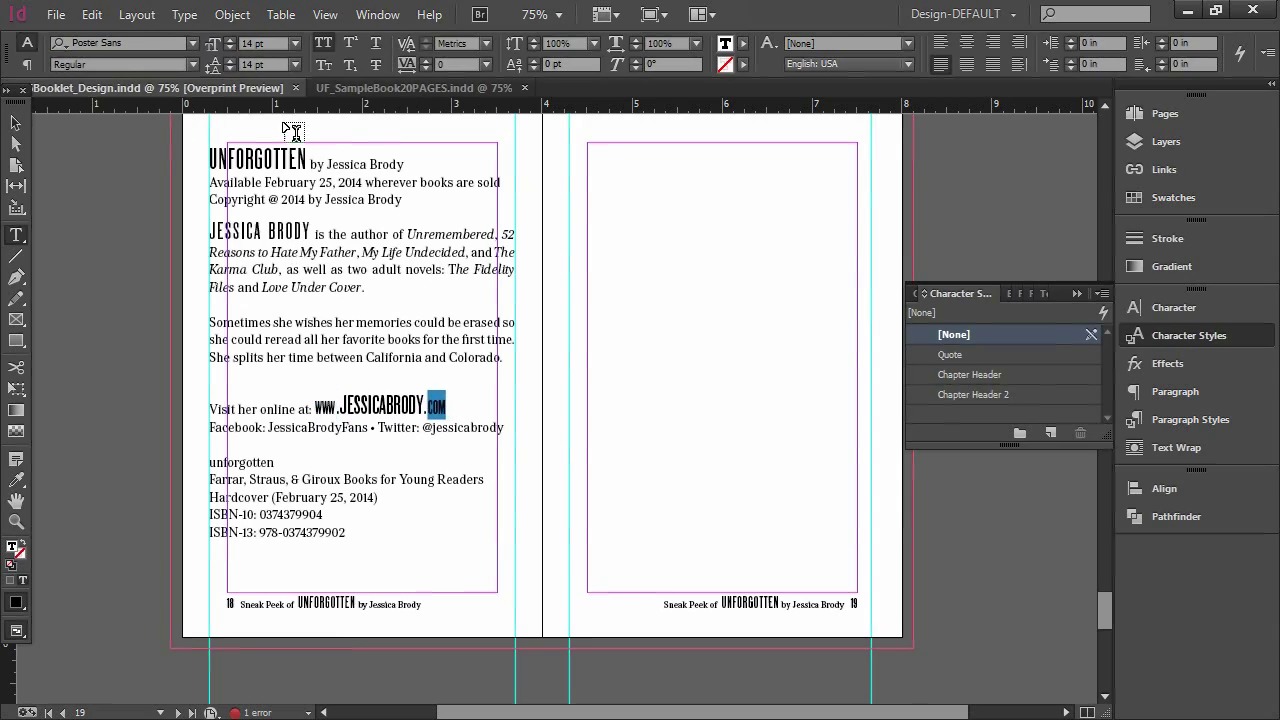Open the Metrics kerning dropdown
The image size is (1280, 720).
click(486, 44)
